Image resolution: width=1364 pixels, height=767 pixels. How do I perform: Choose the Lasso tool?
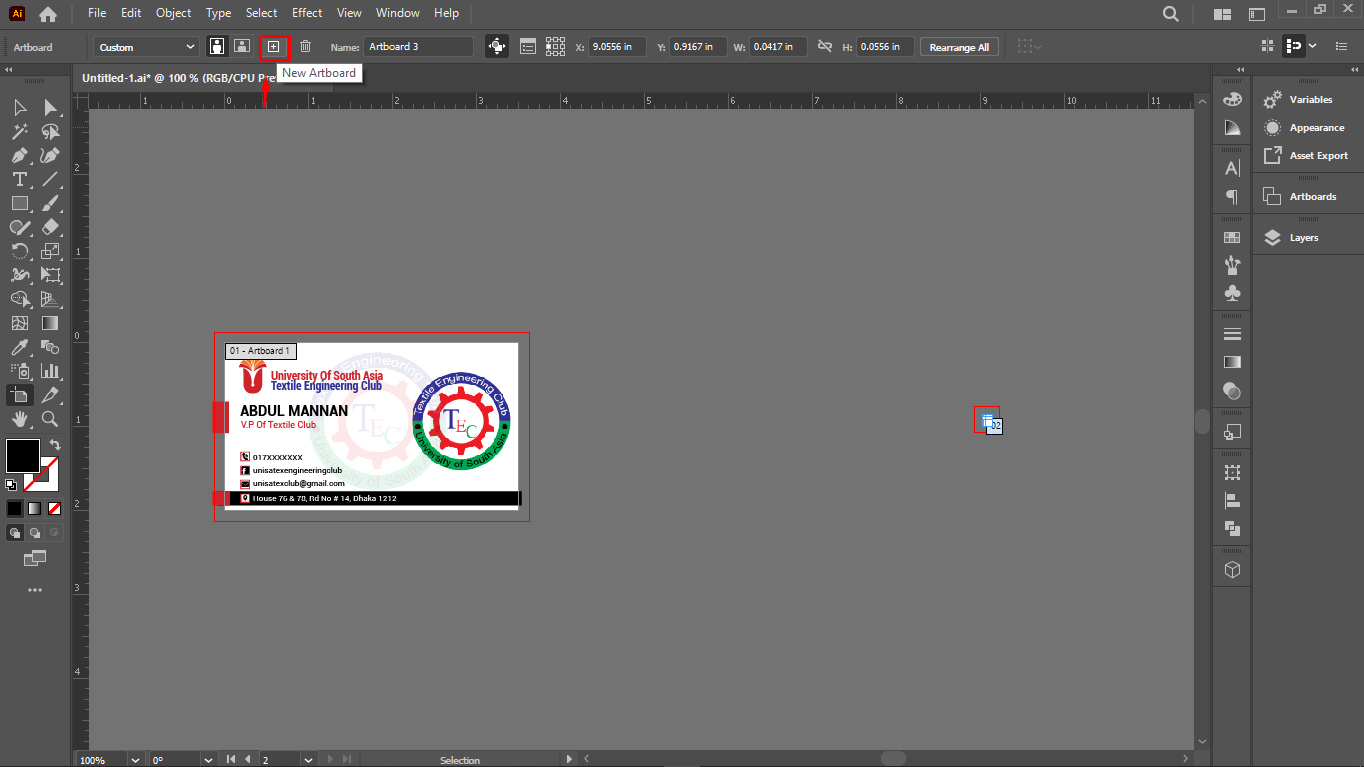coord(50,131)
